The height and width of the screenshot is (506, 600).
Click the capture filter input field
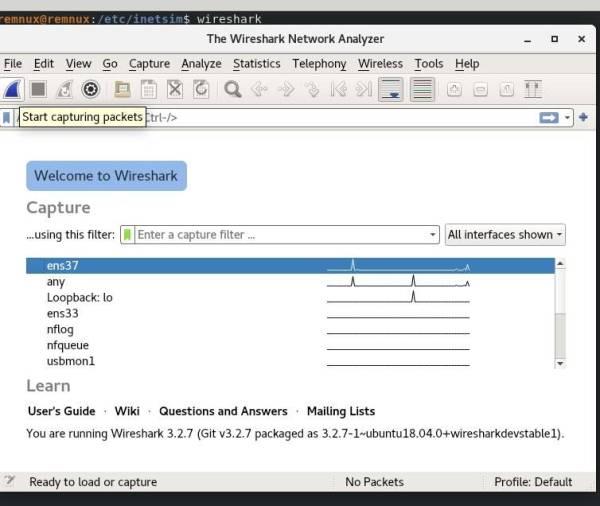(280, 235)
